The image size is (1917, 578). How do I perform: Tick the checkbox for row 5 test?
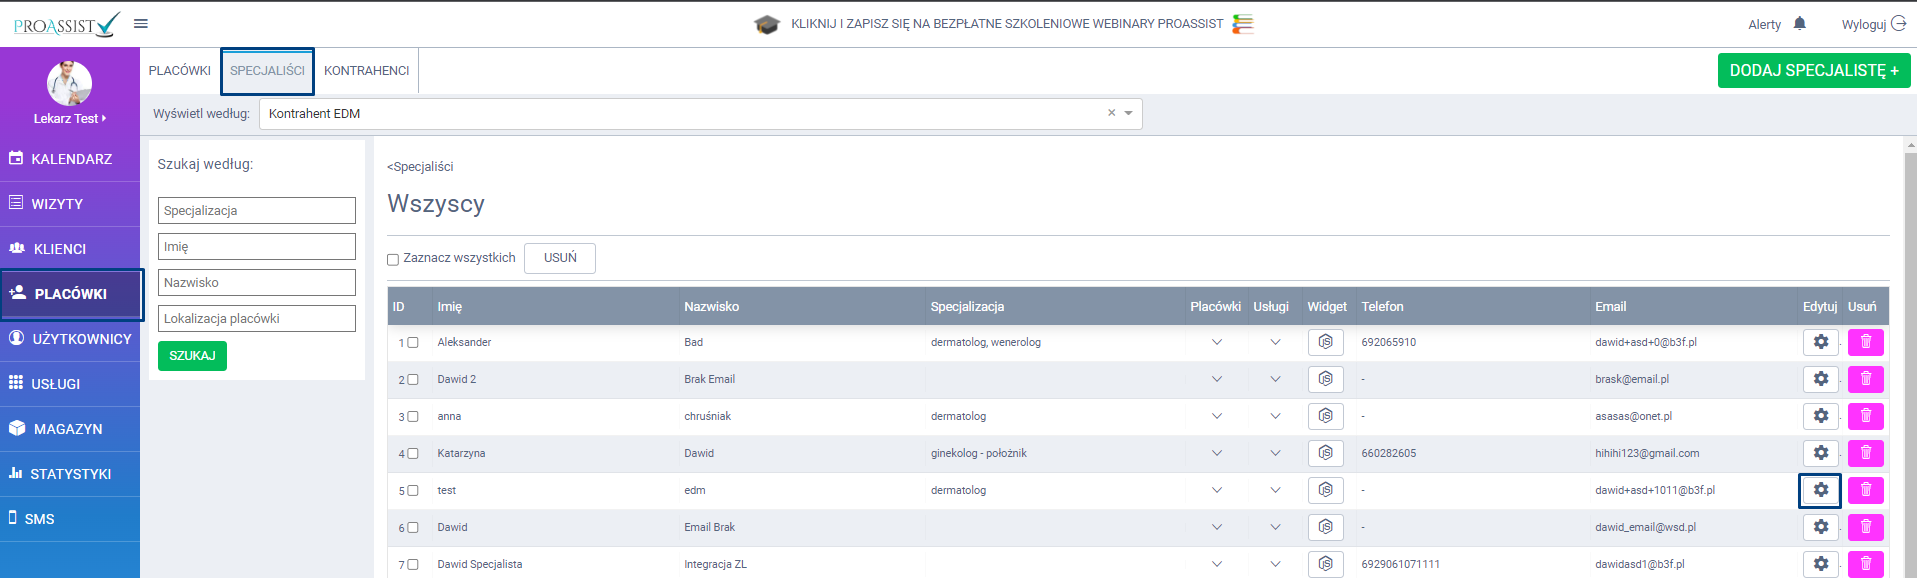point(412,491)
